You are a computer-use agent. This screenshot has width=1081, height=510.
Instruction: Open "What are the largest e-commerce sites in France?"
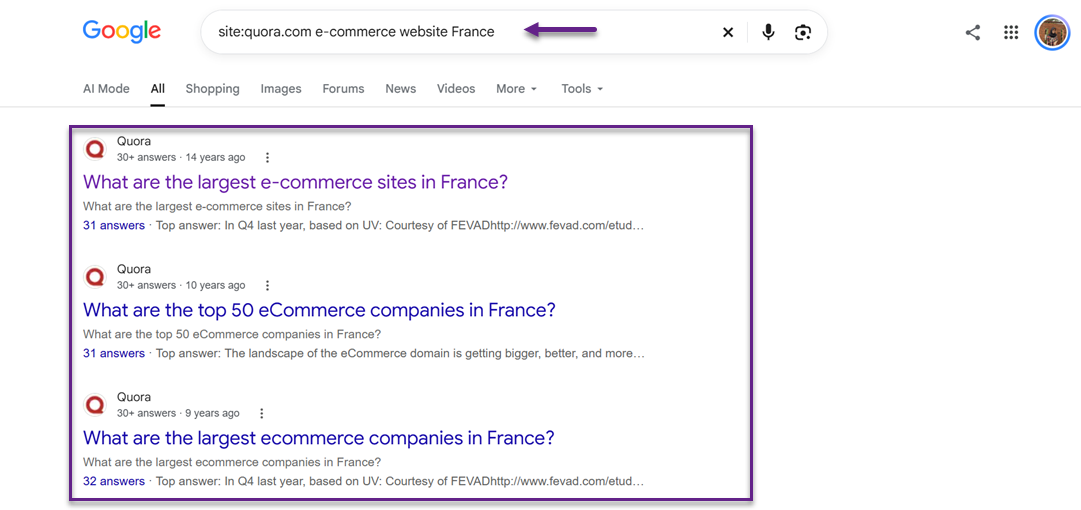pyautogui.click(x=295, y=182)
